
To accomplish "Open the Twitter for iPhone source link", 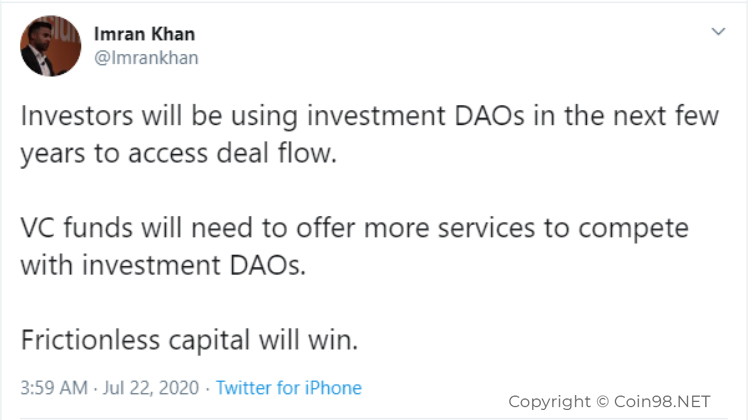I will pos(289,387).
